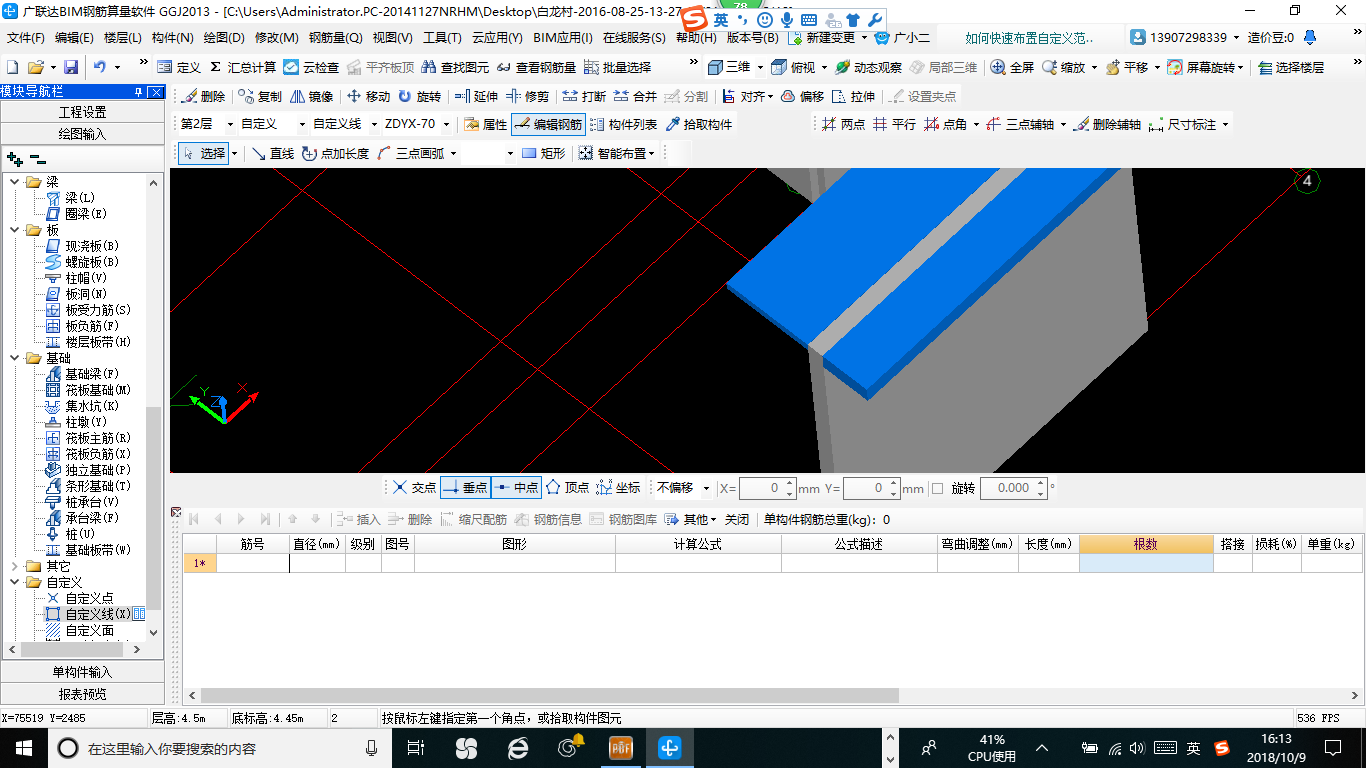Click the 拉伸 stretch tool
Viewport: 1366px width, 768px height.
tap(853, 97)
